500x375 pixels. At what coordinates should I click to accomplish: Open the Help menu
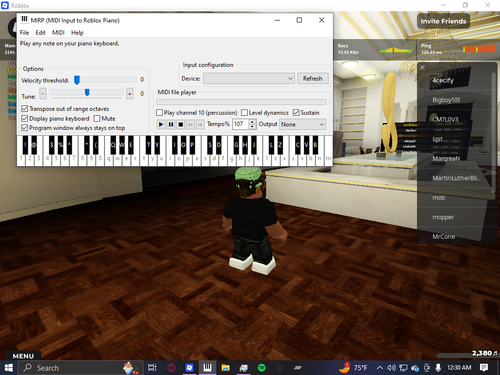coord(77,33)
